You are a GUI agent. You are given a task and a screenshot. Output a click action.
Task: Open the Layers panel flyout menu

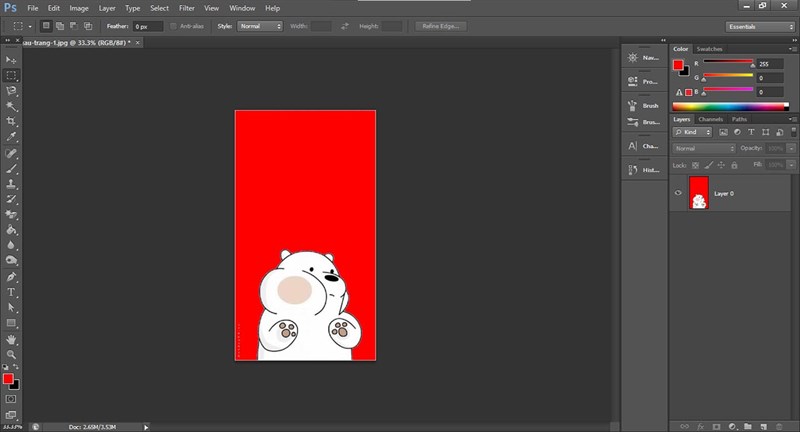pos(793,119)
